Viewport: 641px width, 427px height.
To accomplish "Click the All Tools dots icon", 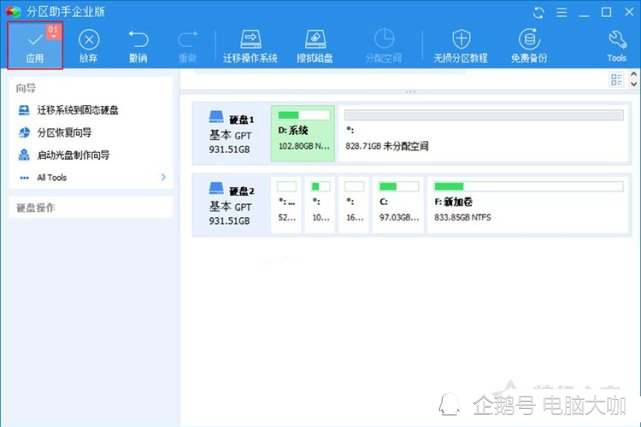I will coord(24,178).
